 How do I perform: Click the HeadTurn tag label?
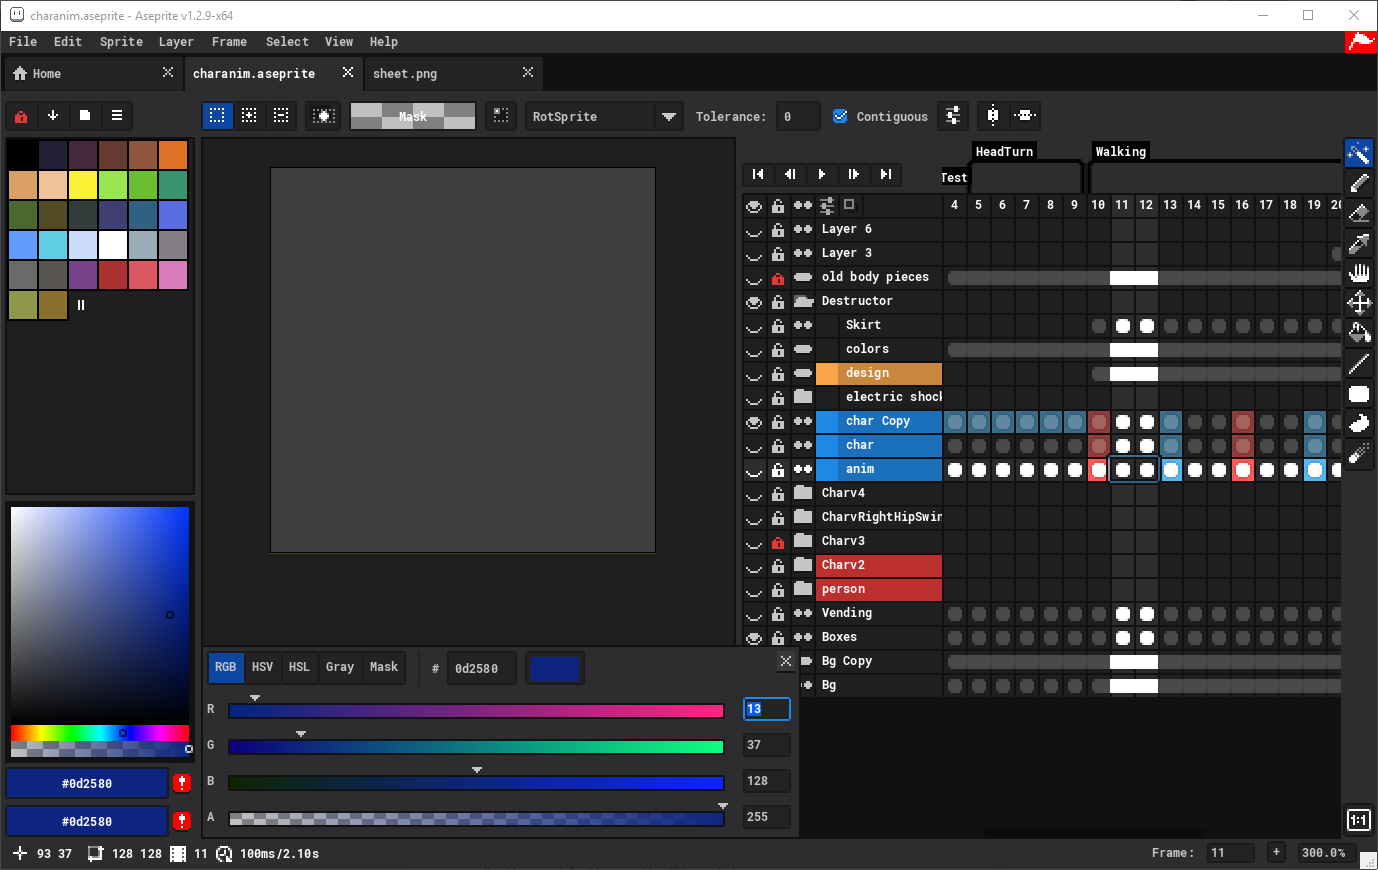1004,151
